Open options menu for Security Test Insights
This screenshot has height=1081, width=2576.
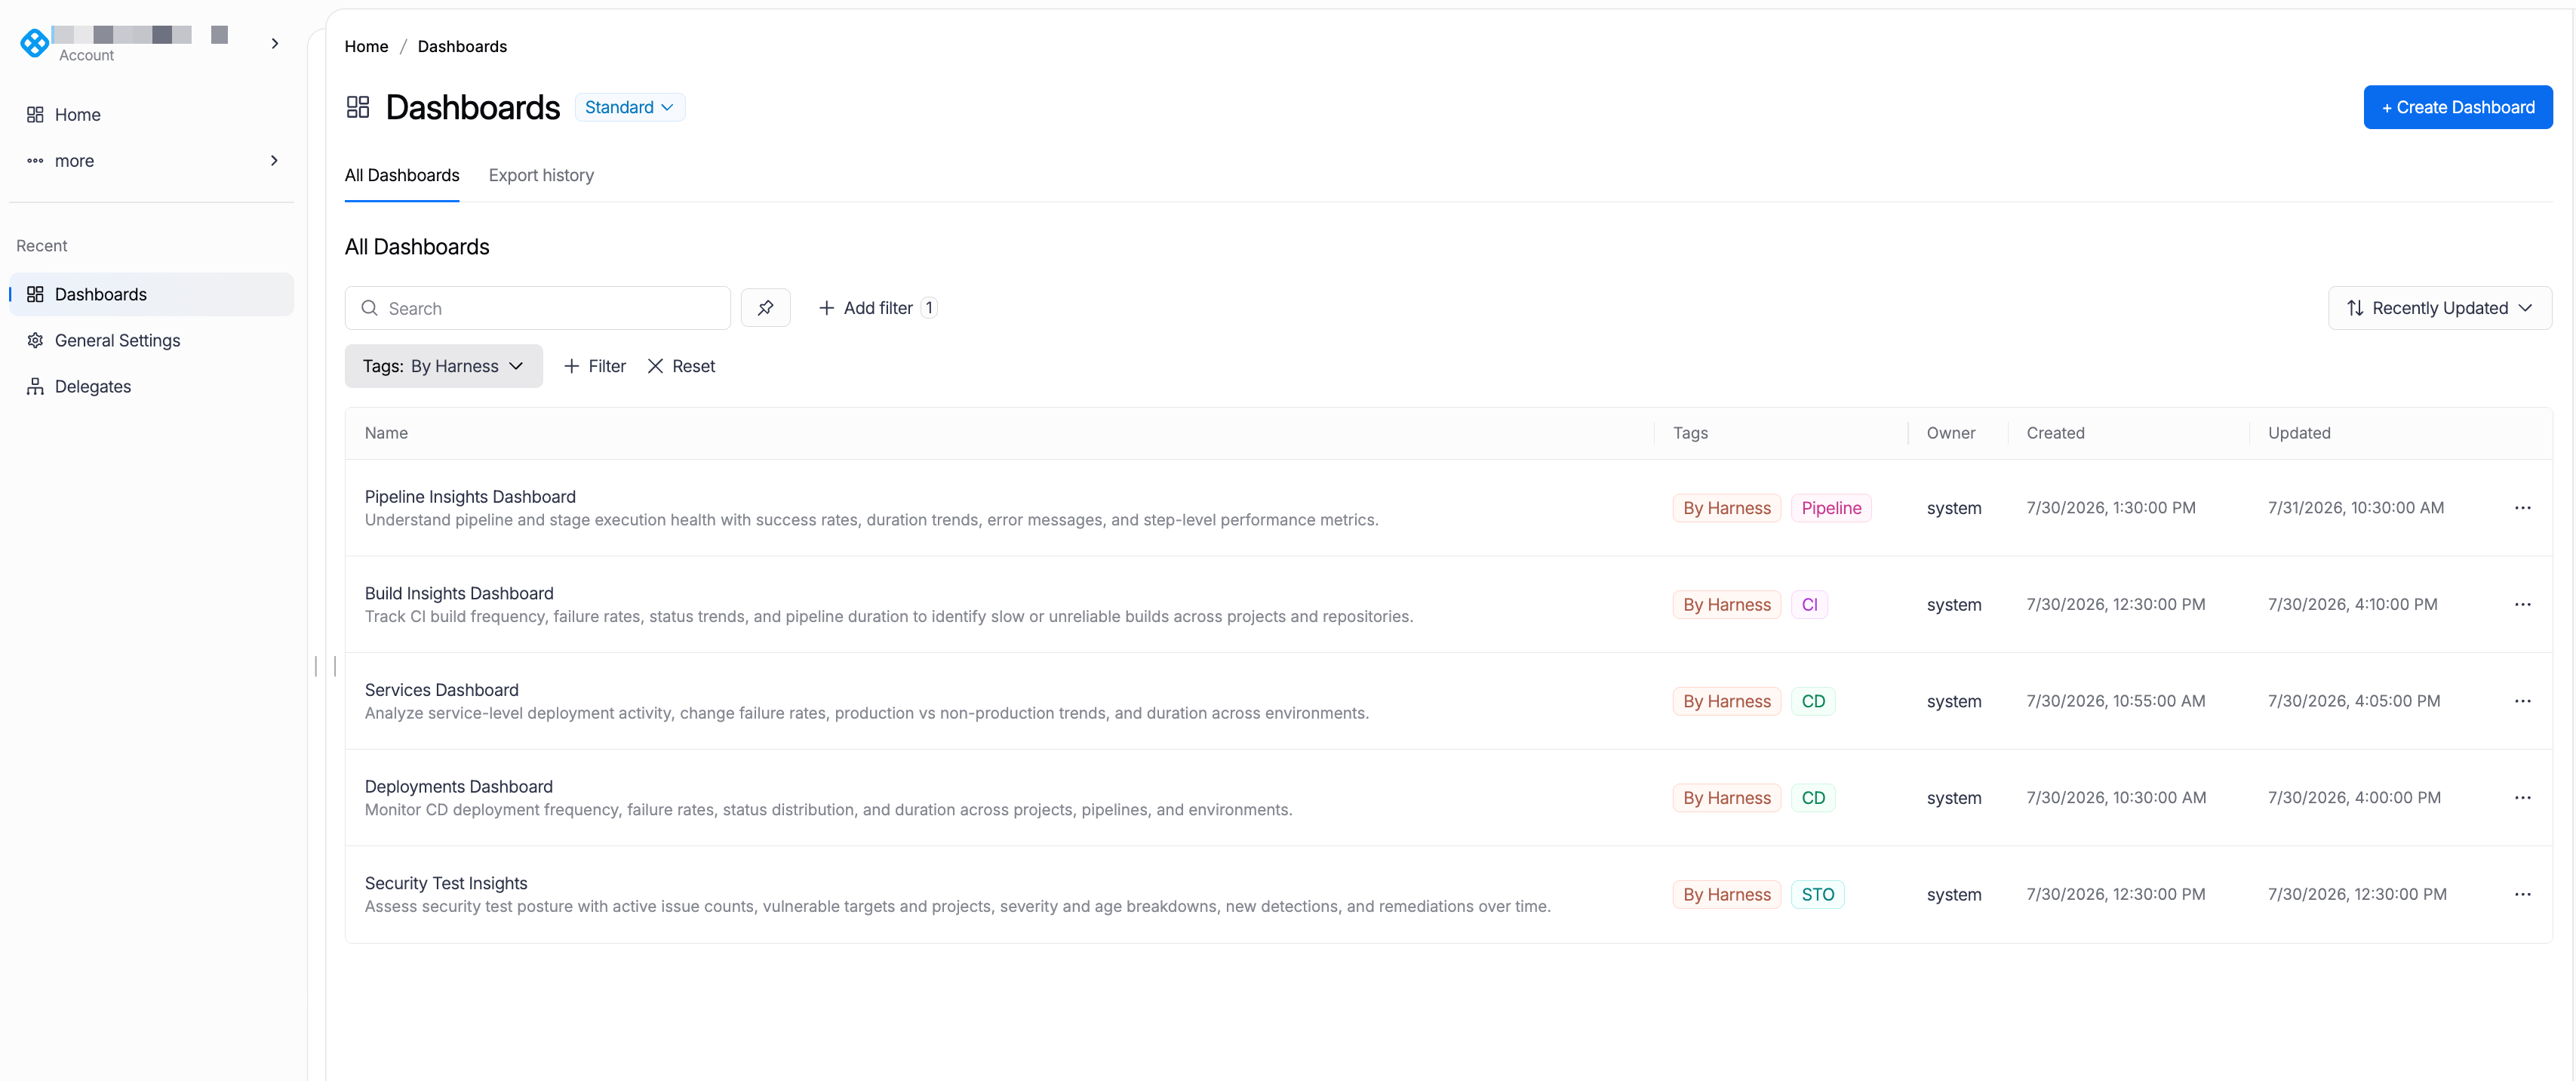click(2522, 894)
